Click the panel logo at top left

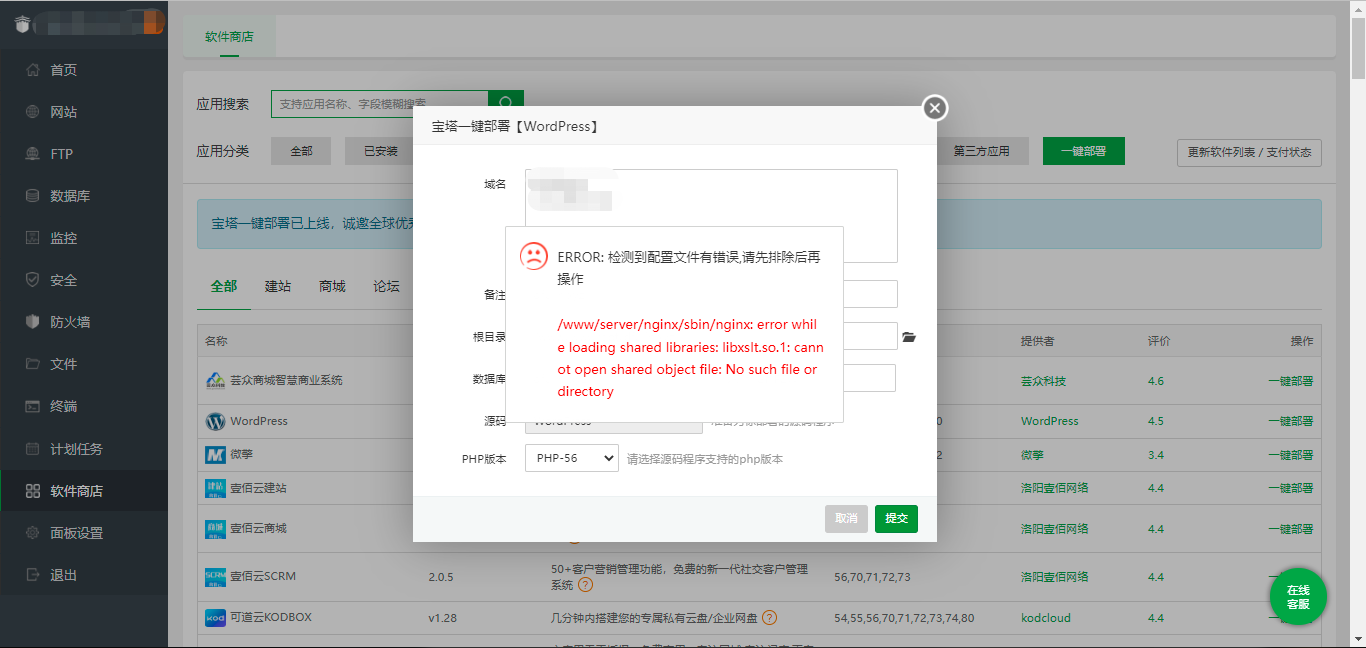click(x=21, y=23)
